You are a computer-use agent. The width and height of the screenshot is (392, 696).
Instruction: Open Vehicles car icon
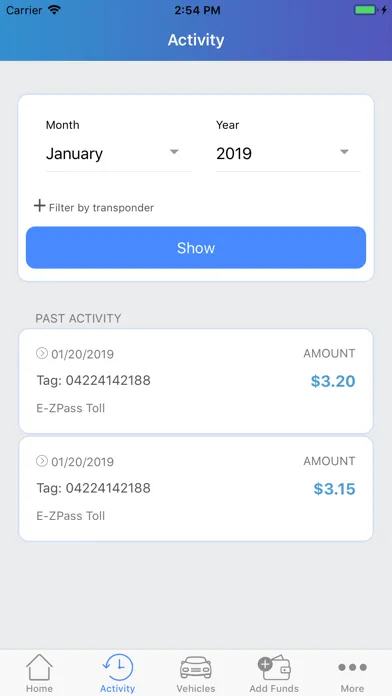(x=196, y=668)
